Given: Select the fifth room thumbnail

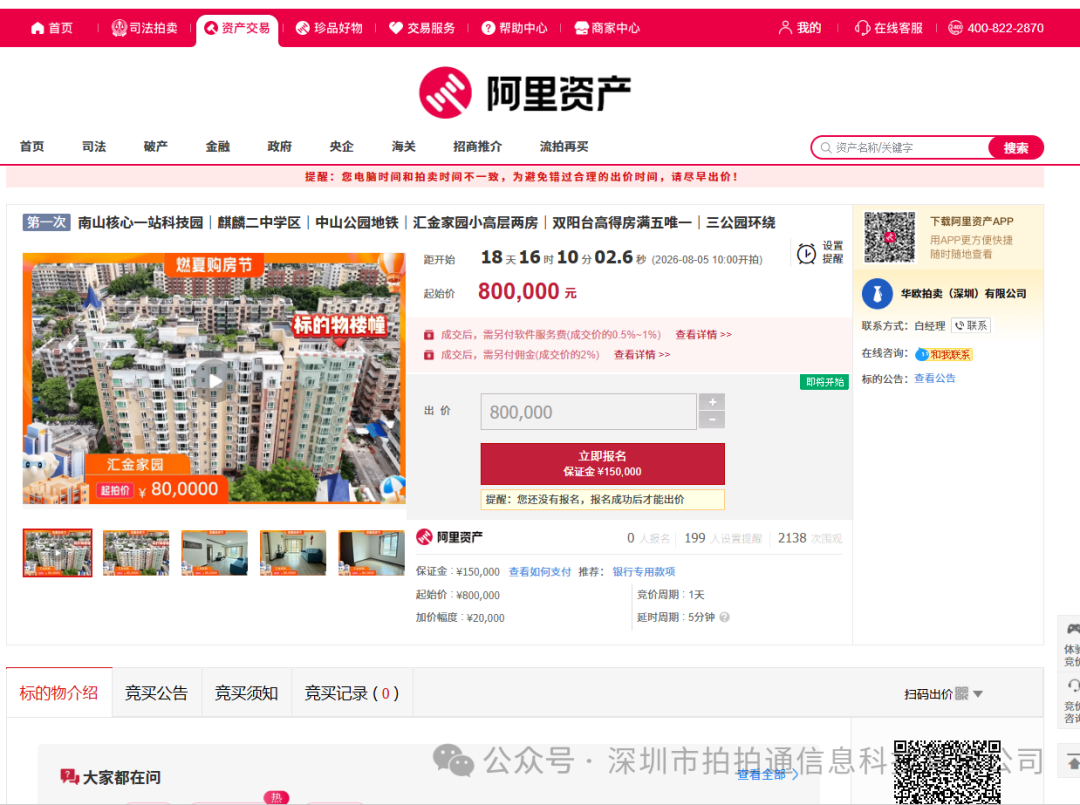Looking at the screenshot, I should click(x=371, y=553).
